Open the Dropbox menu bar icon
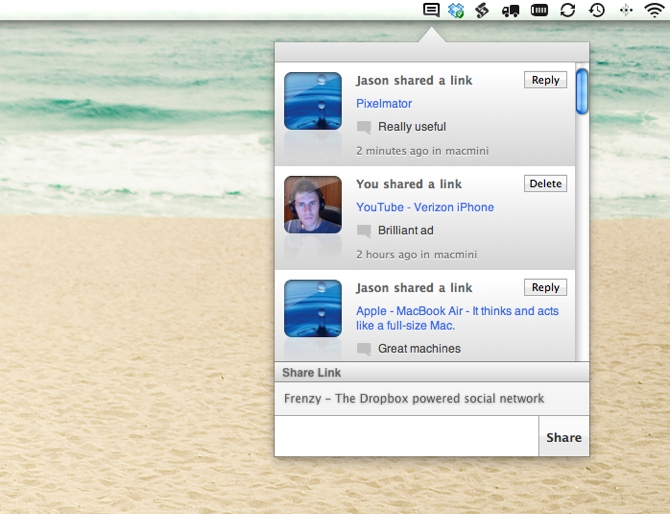 coord(456,10)
